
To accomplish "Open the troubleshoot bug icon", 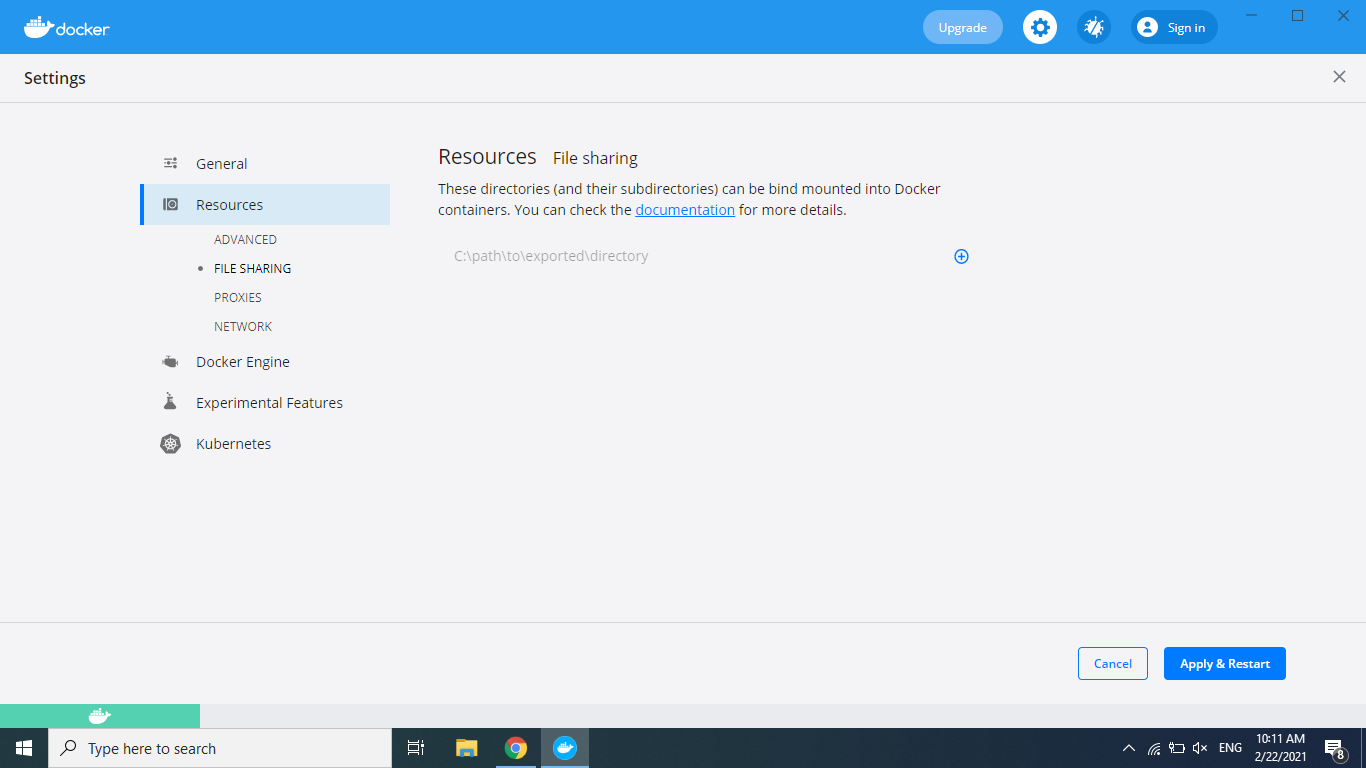I will [x=1094, y=27].
